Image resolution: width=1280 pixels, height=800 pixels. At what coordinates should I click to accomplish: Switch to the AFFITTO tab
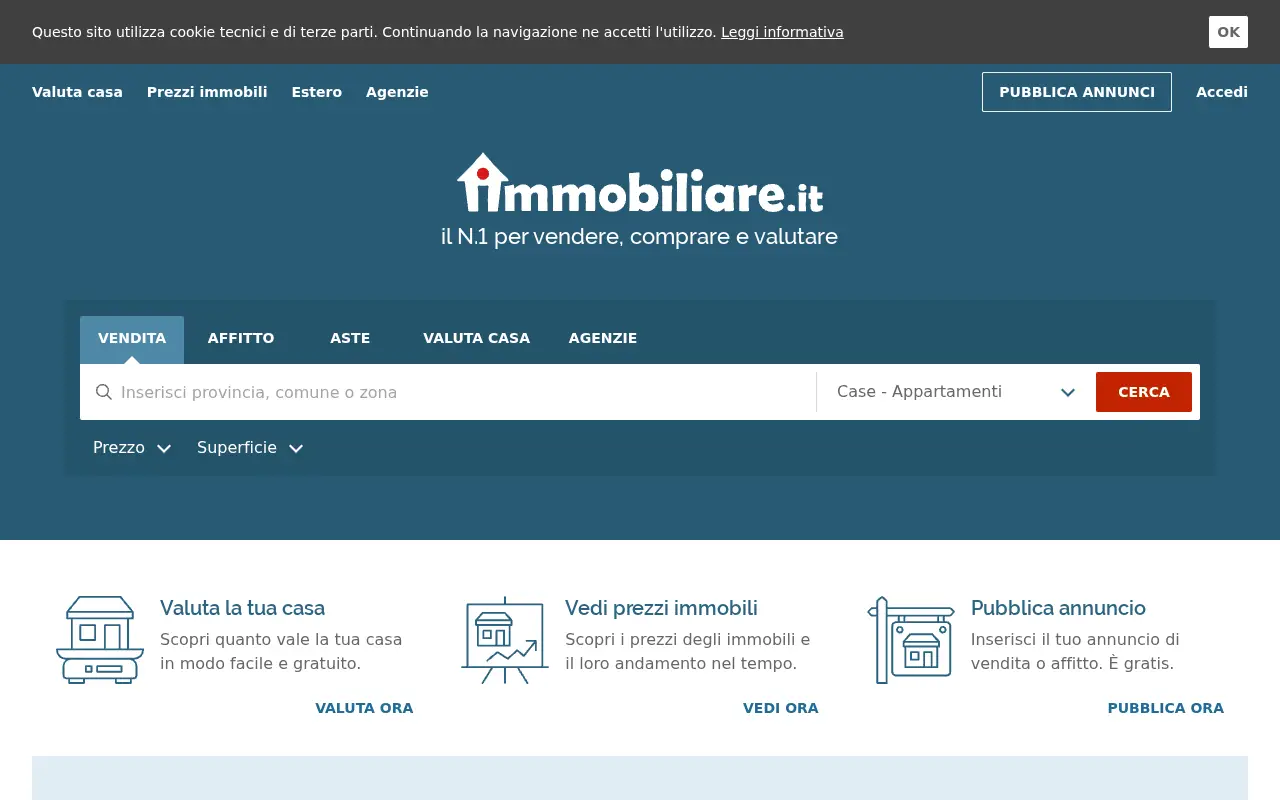[241, 339]
